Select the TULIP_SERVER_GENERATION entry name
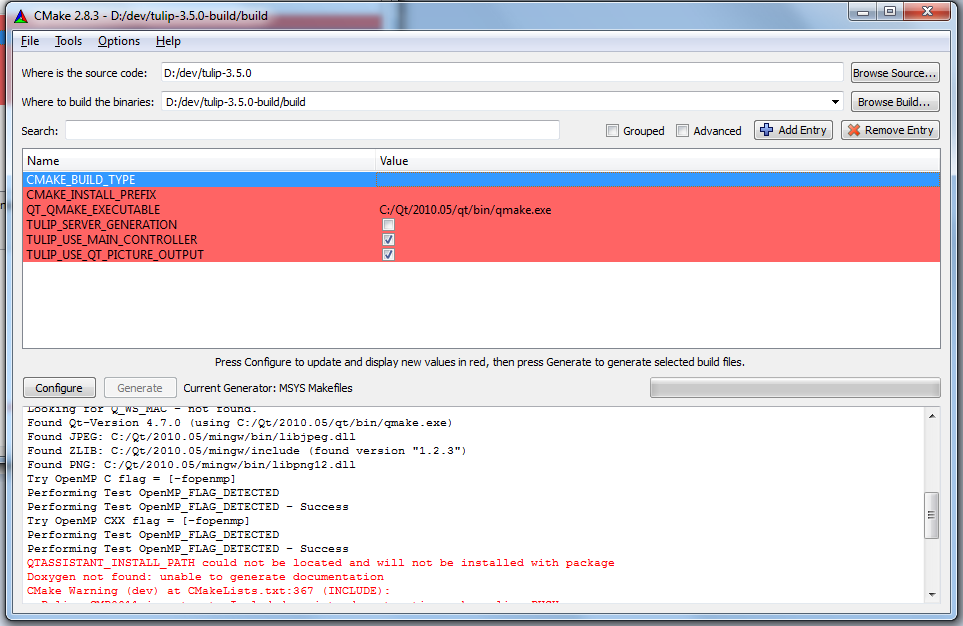The image size is (963, 626). tap(102, 225)
